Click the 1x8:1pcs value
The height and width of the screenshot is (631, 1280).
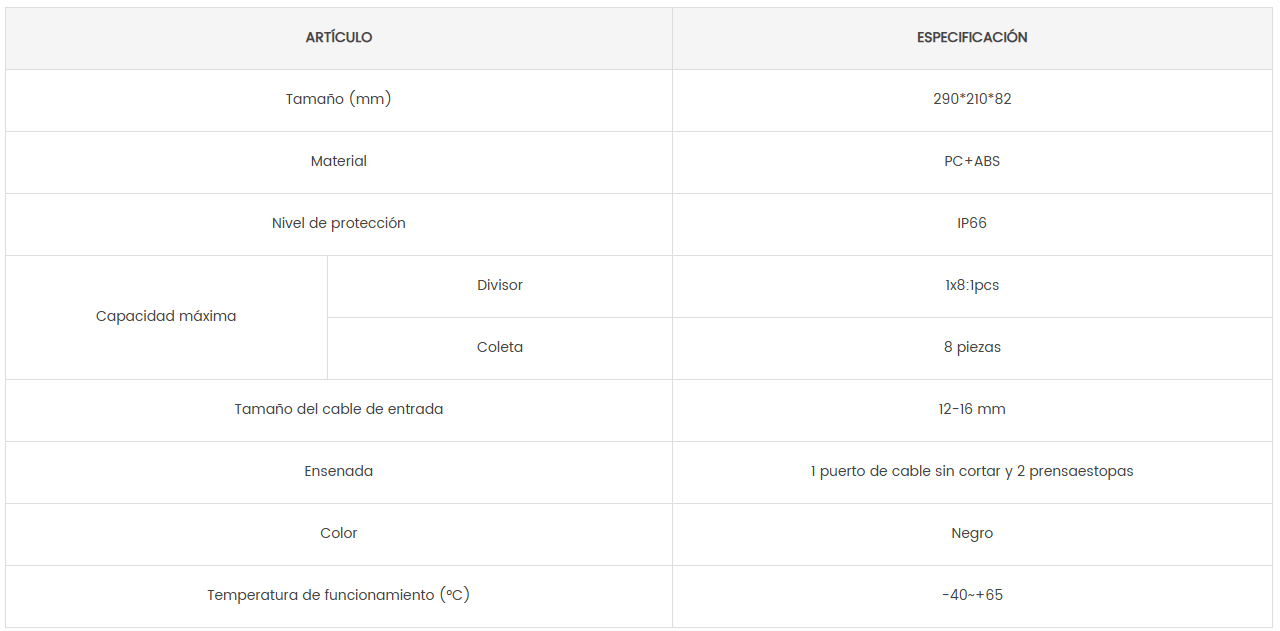(x=972, y=285)
